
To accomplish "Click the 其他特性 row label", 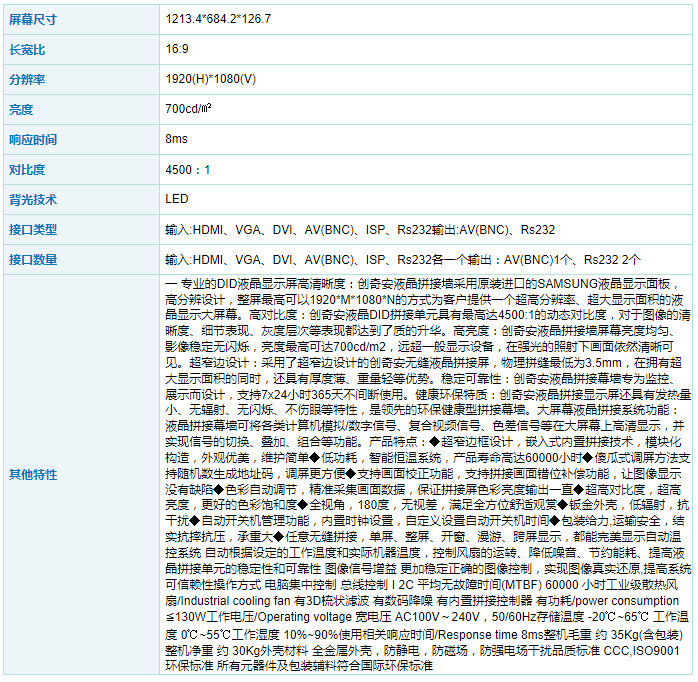I will (33, 474).
